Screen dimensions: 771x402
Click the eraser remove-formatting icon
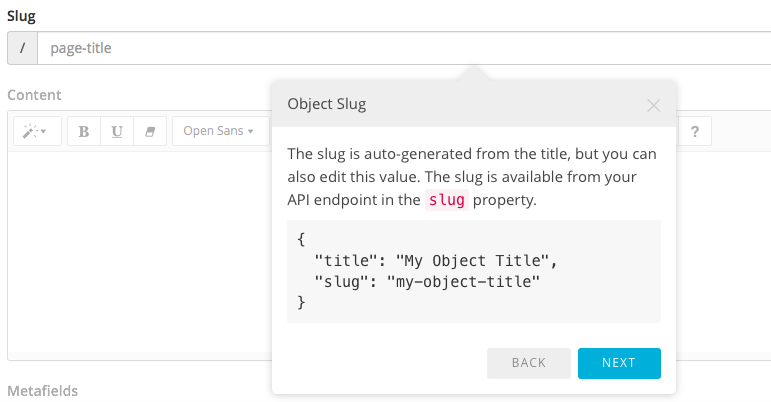[x=150, y=131]
